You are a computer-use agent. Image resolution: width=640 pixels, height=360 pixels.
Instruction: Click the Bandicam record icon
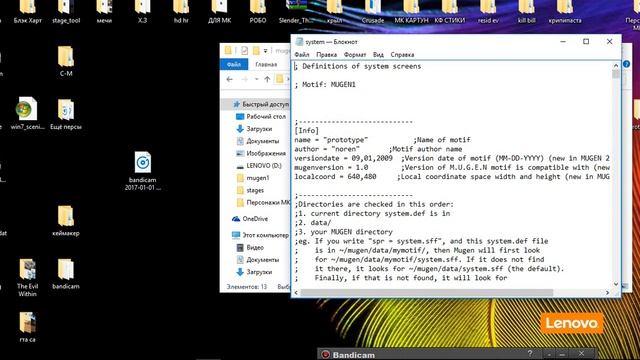coord(325,355)
